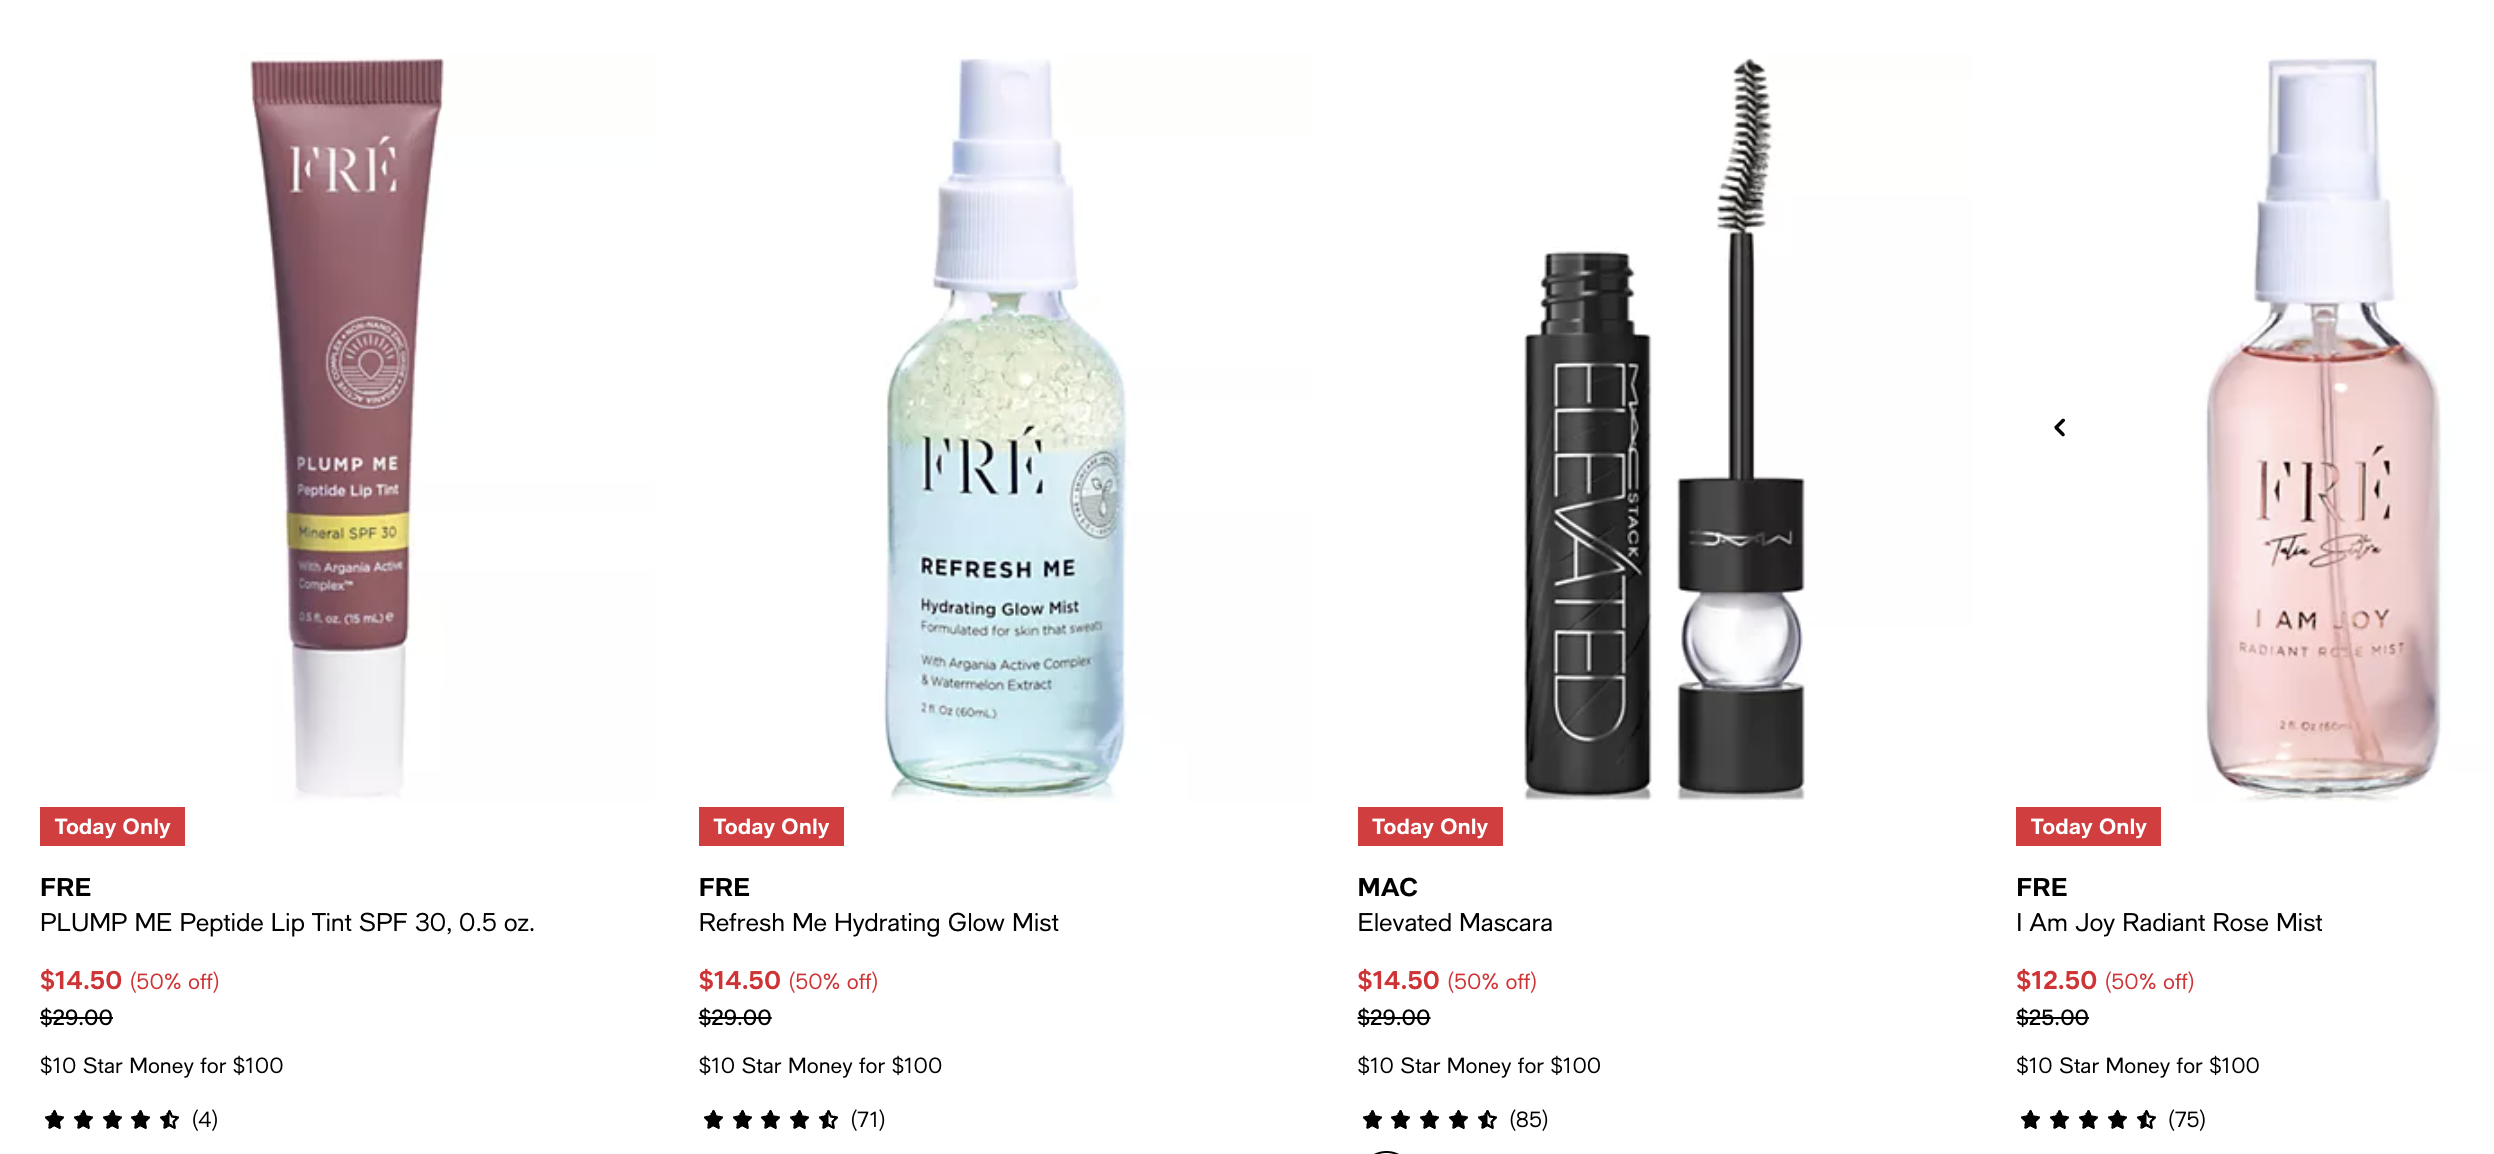This screenshot has width=2494, height=1154.
Task: Click the I Am Joy Radiant Rose Mist title
Action: 2169,923
